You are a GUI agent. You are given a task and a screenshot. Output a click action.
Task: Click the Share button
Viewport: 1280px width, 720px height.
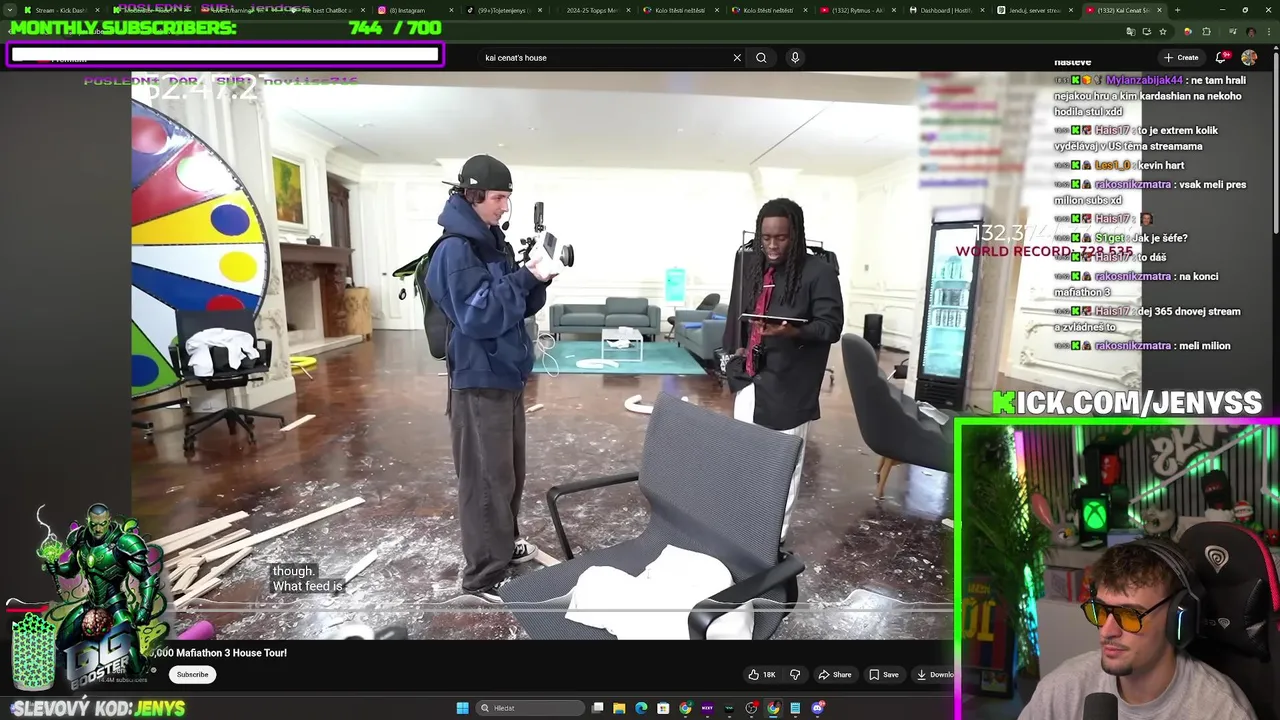coord(834,675)
